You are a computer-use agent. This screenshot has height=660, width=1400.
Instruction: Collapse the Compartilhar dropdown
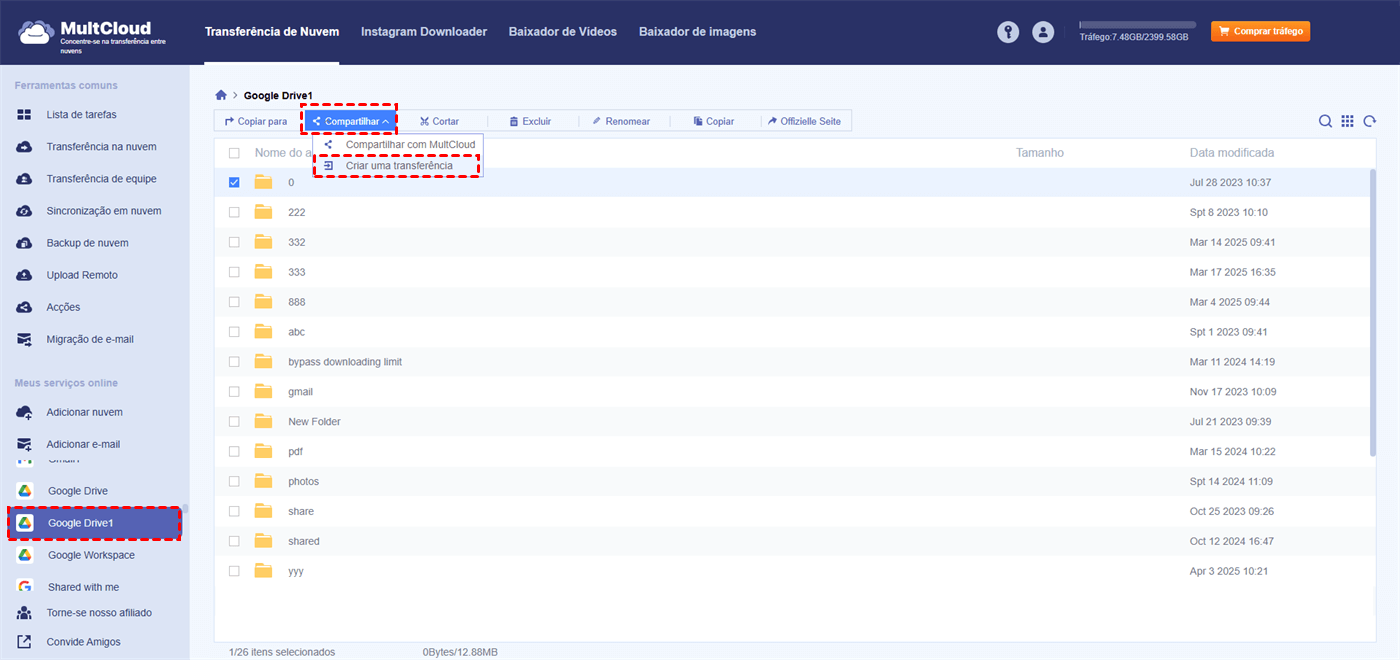[x=350, y=121]
